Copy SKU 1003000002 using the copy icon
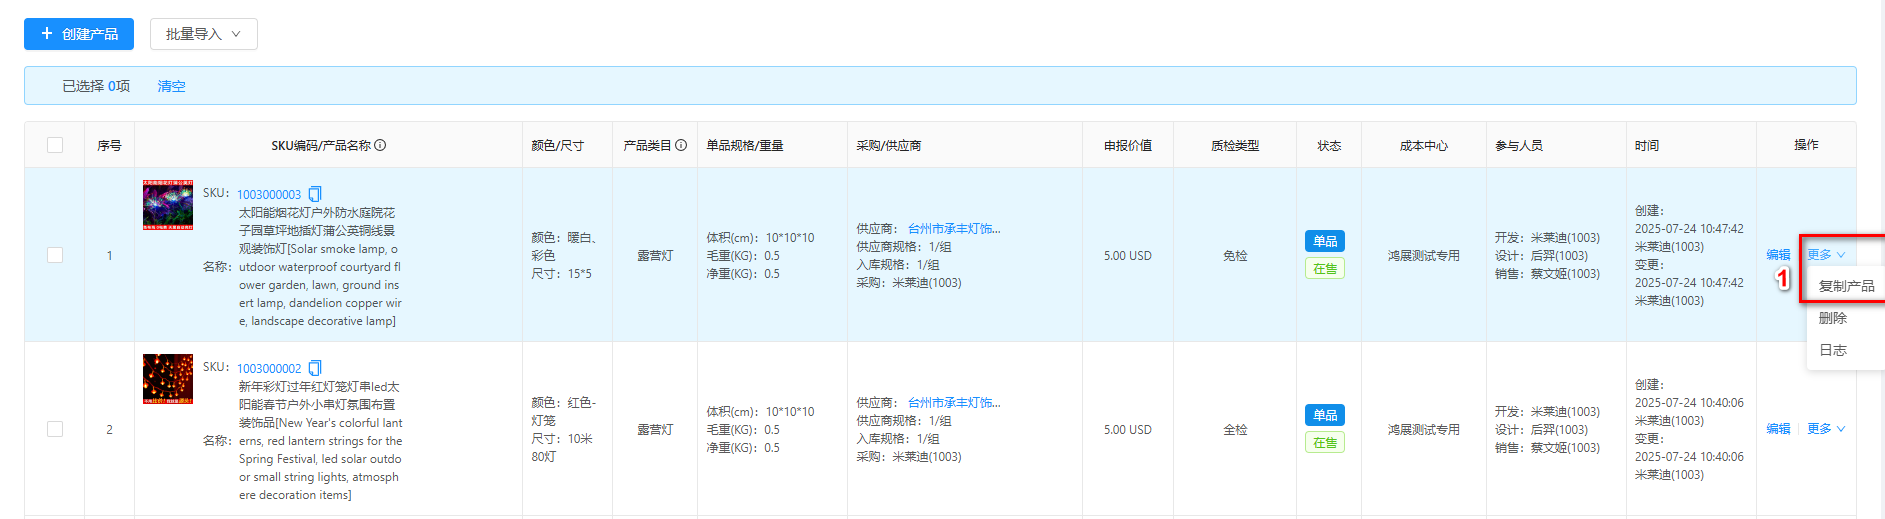1885x519 pixels. coord(315,368)
